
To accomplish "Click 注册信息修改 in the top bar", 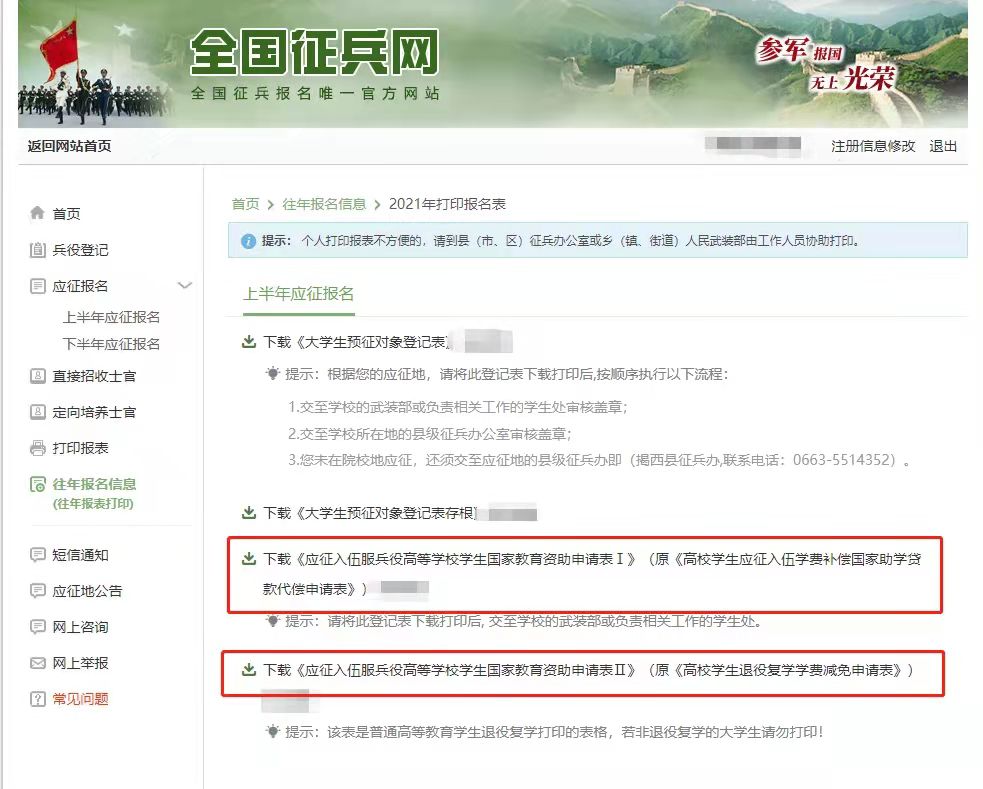I will (872, 146).
